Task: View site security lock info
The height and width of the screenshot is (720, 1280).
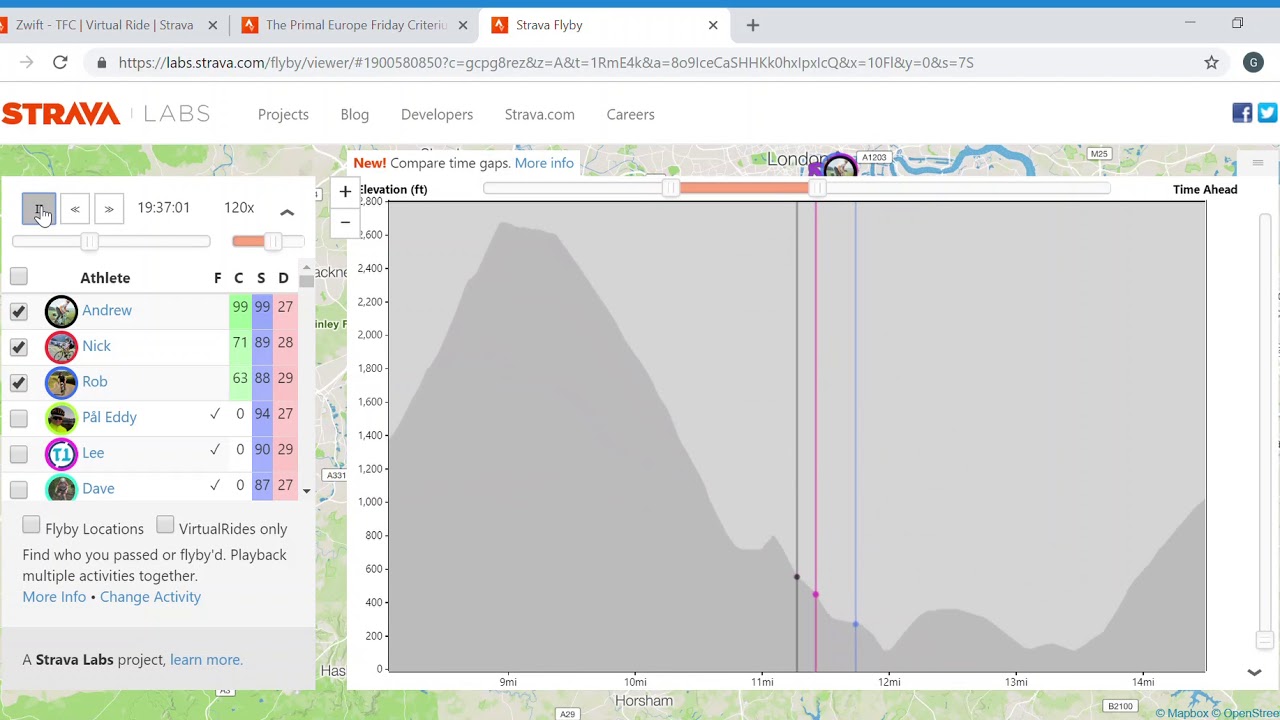Action: coord(101,63)
